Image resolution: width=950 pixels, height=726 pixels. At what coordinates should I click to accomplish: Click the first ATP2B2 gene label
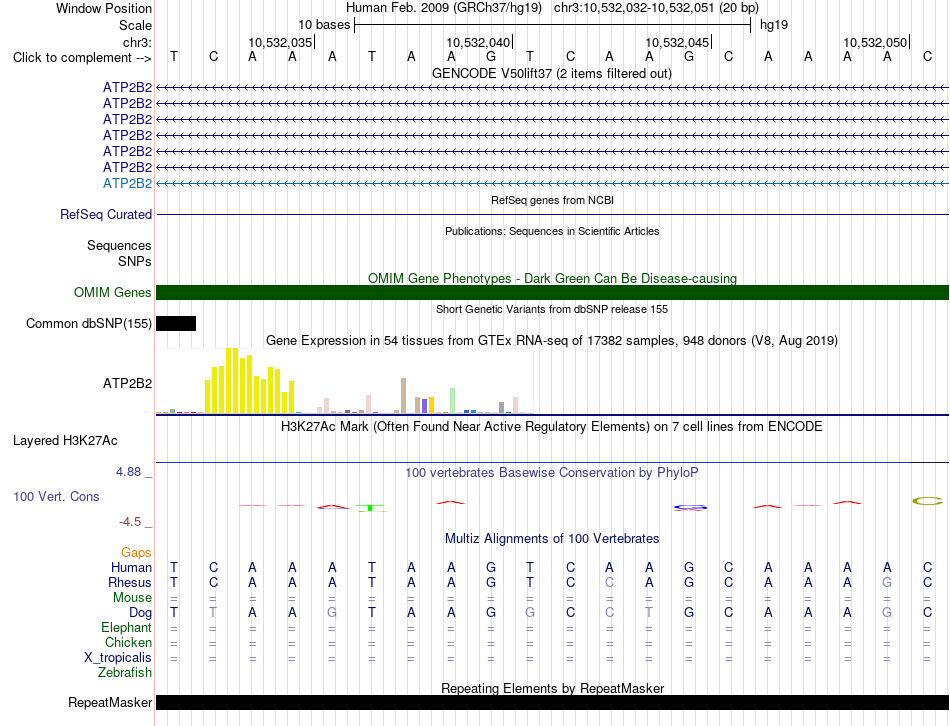pos(127,87)
